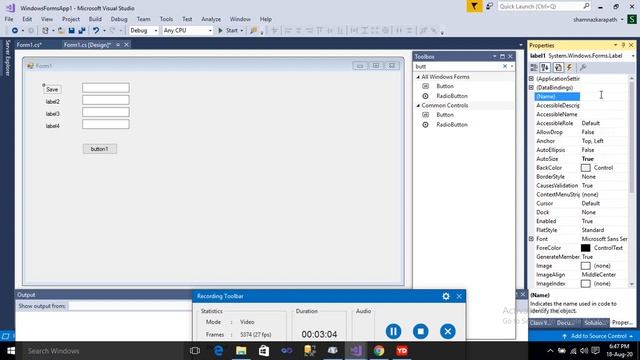640x360 pixels.
Task: Click the Properties page icon in Properties
Action: 558,68
